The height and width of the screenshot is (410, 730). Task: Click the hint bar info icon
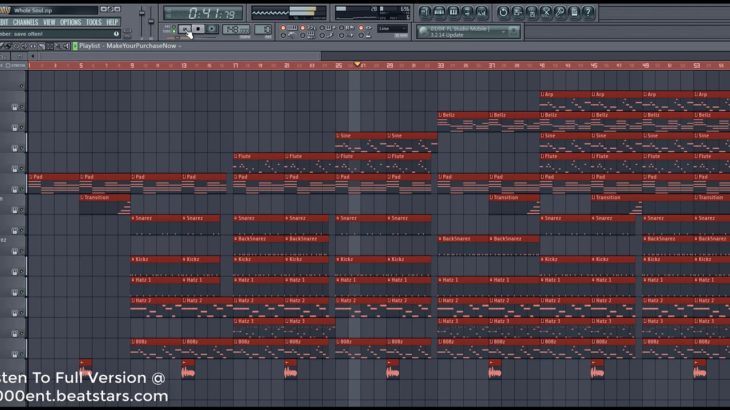point(116,34)
